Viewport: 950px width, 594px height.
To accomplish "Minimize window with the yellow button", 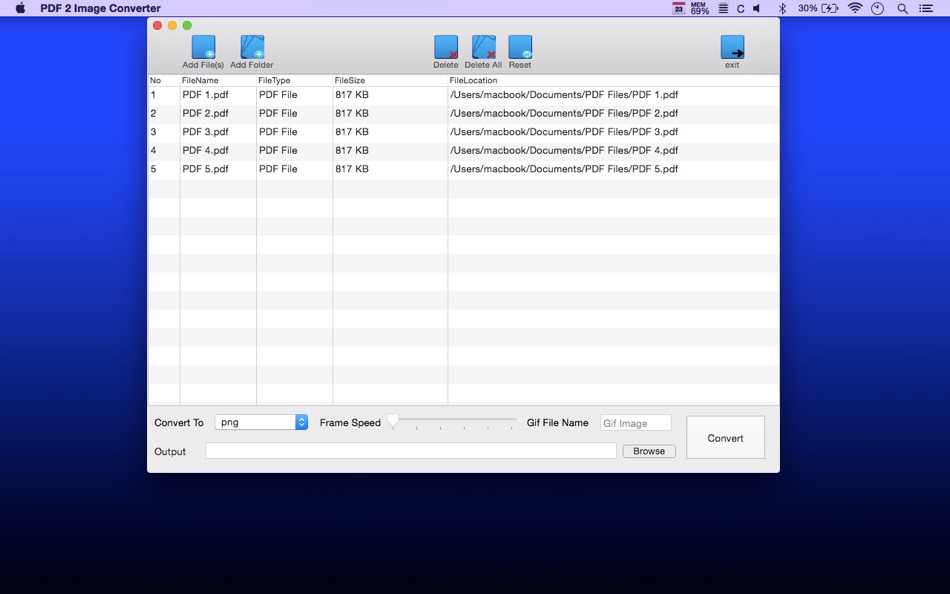I will coord(172,25).
